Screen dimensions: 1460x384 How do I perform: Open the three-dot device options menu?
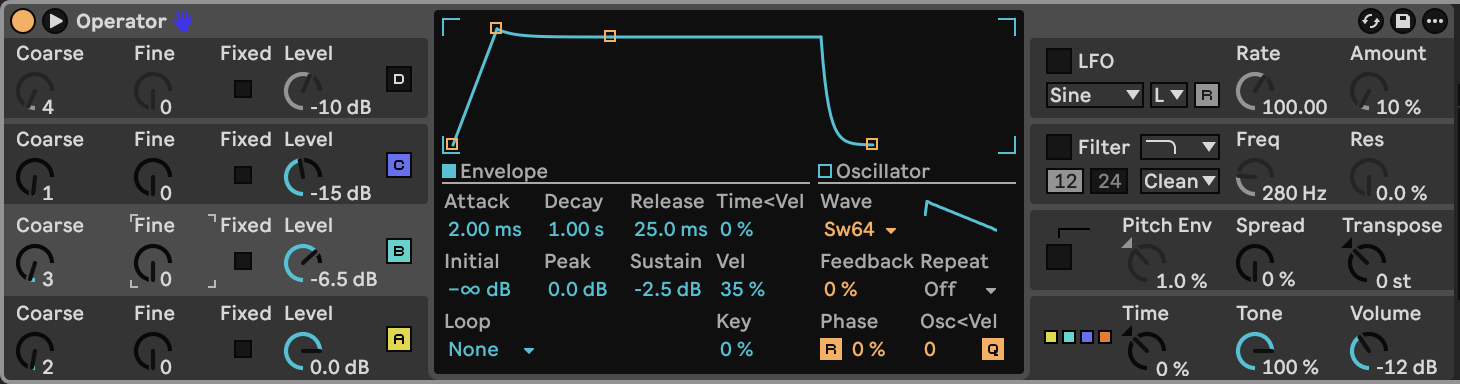(1435, 21)
